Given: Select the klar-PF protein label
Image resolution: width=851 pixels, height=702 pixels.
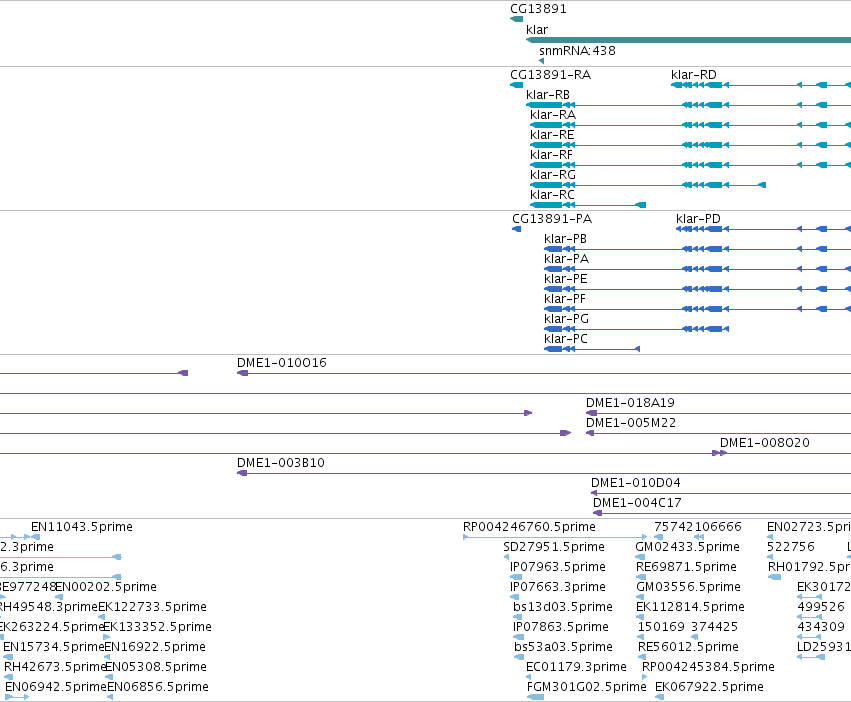Looking at the screenshot, I should coord(564,300).
